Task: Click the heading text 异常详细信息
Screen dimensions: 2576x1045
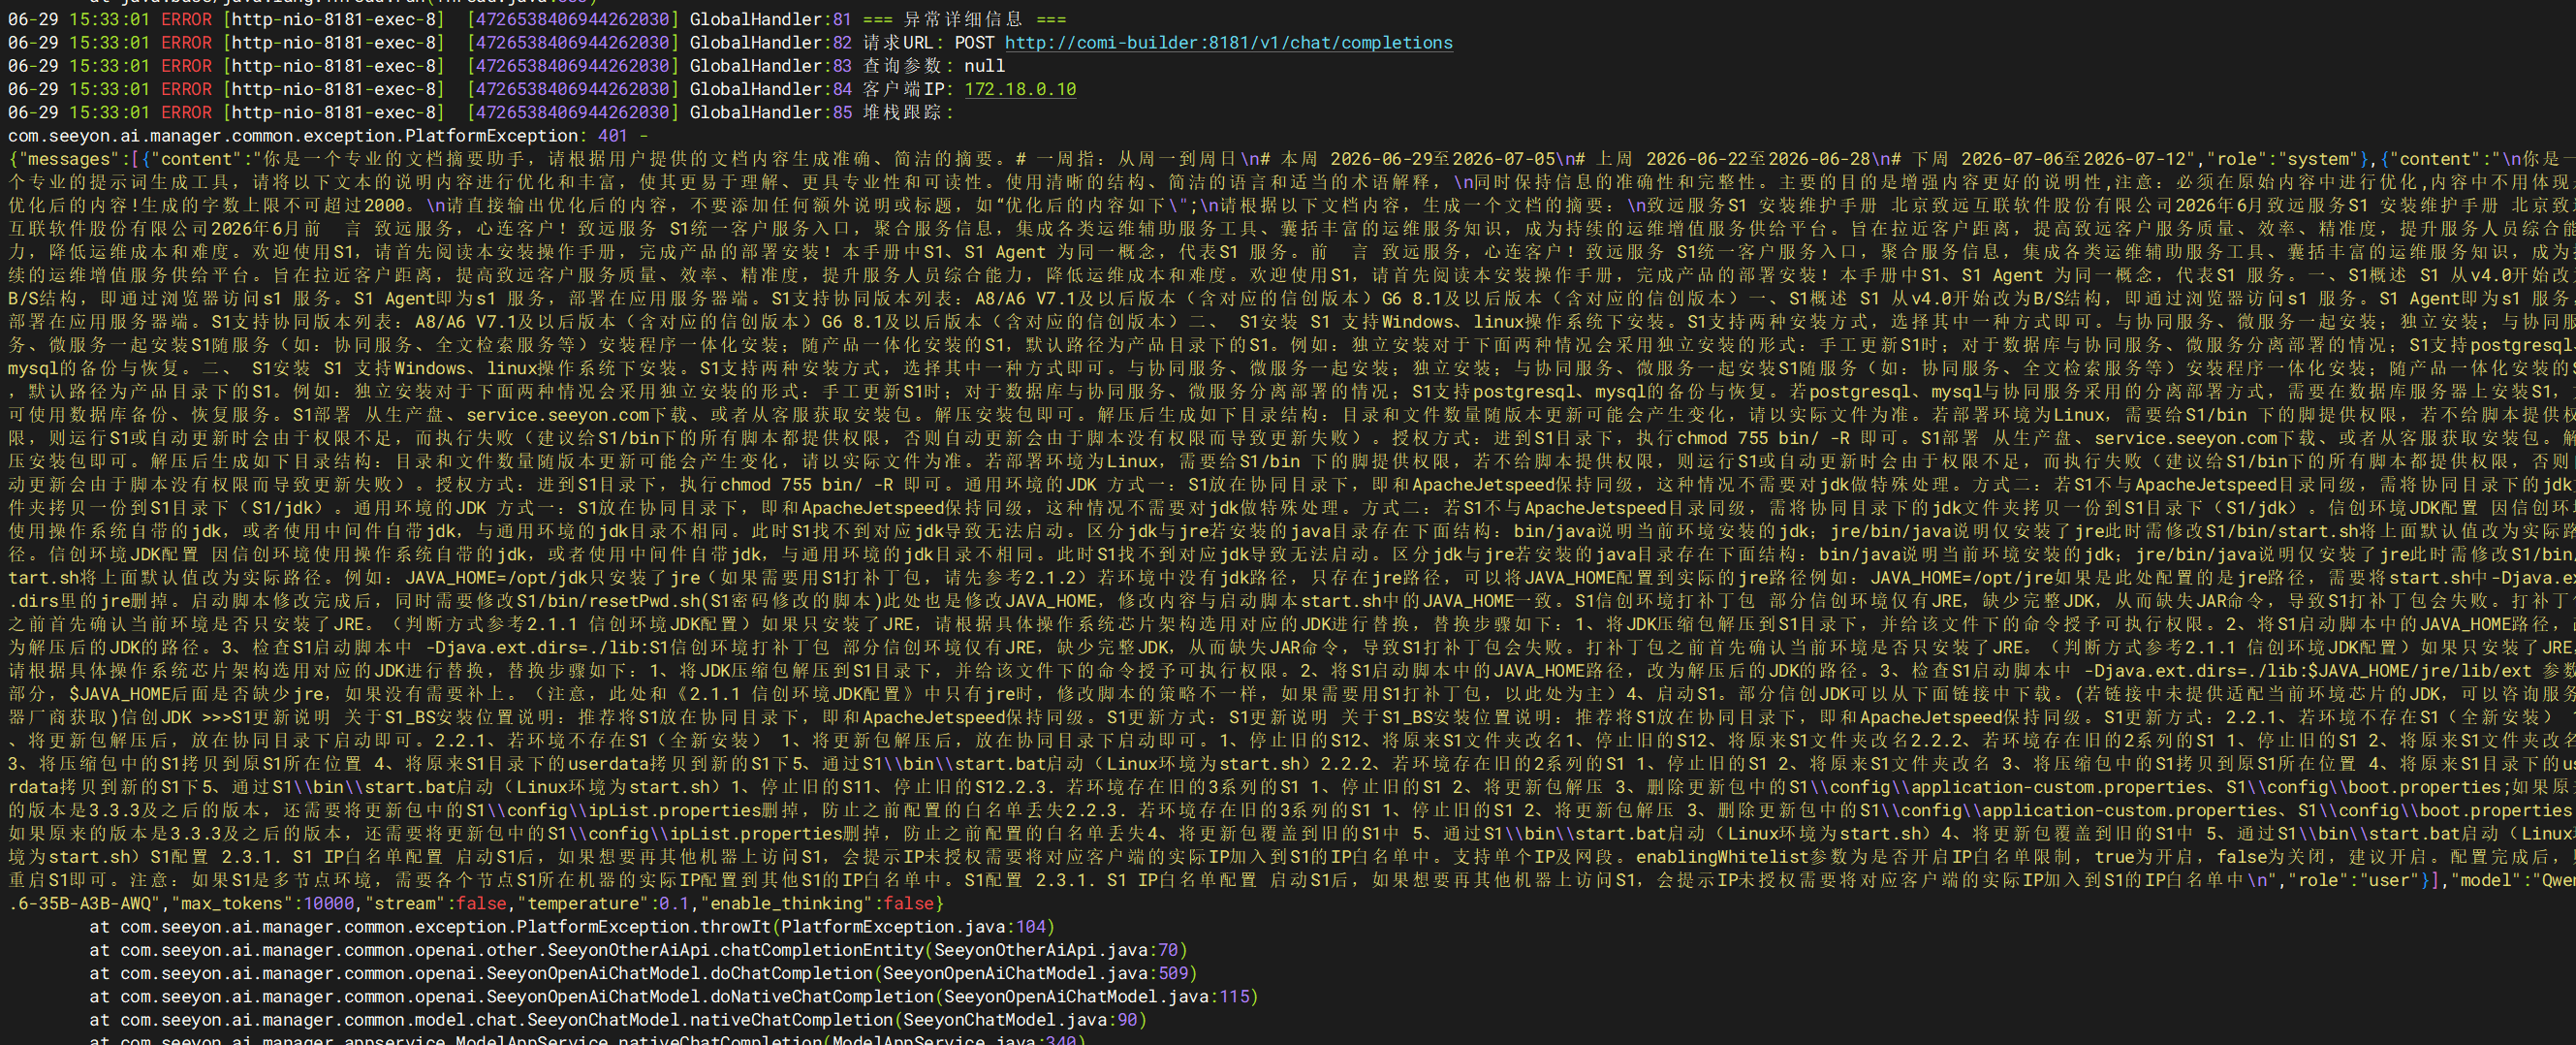Action: pos(963,19)
